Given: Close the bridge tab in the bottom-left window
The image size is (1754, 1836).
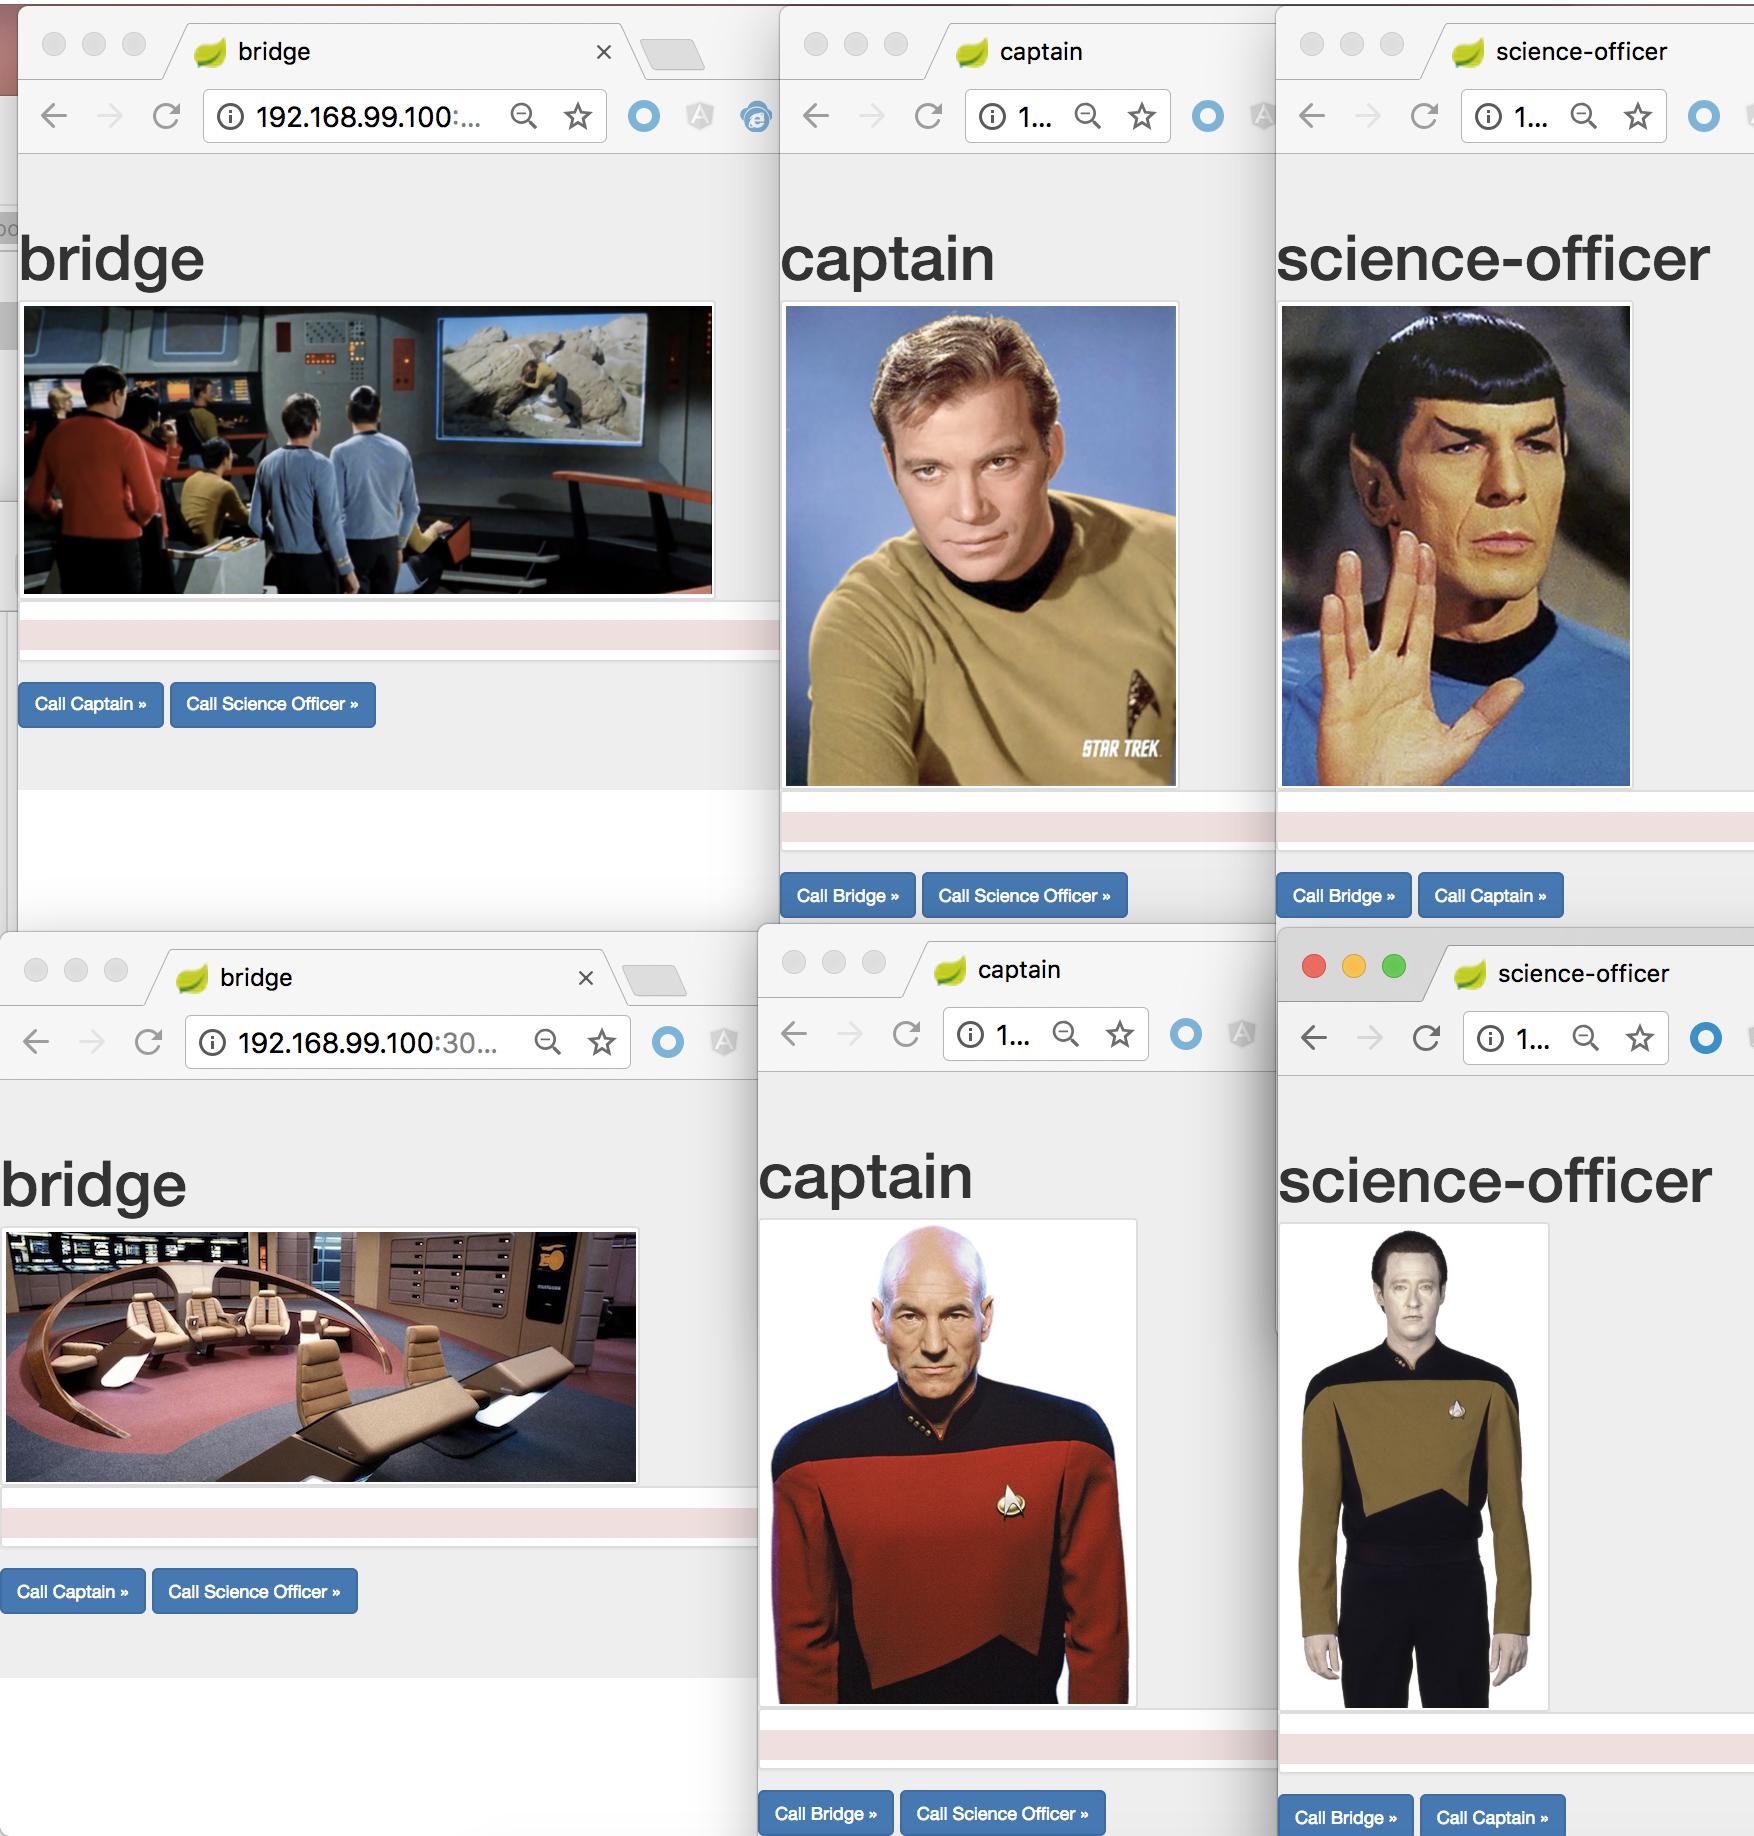Looking at the screenshot, I should 586,978.
